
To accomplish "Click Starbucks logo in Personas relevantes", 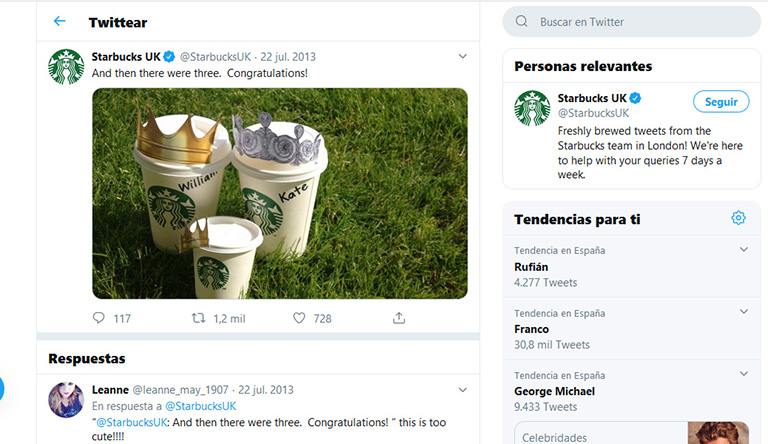I will (x=532, y=108).
